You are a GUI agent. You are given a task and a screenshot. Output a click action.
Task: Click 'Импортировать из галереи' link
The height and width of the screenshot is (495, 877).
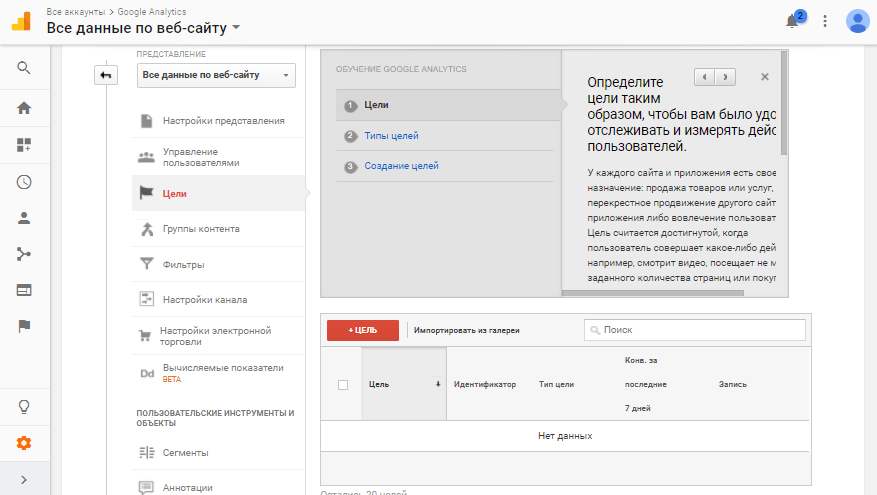(467, 330)
